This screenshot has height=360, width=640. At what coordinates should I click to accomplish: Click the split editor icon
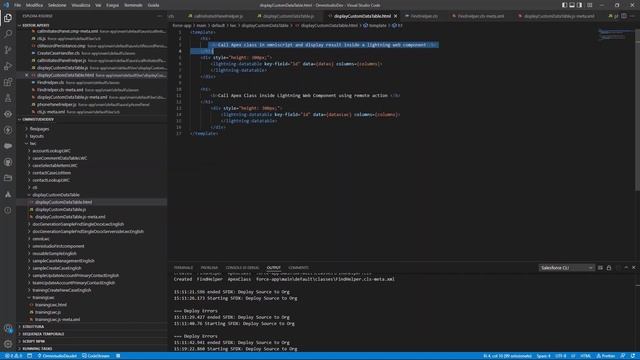624,16
